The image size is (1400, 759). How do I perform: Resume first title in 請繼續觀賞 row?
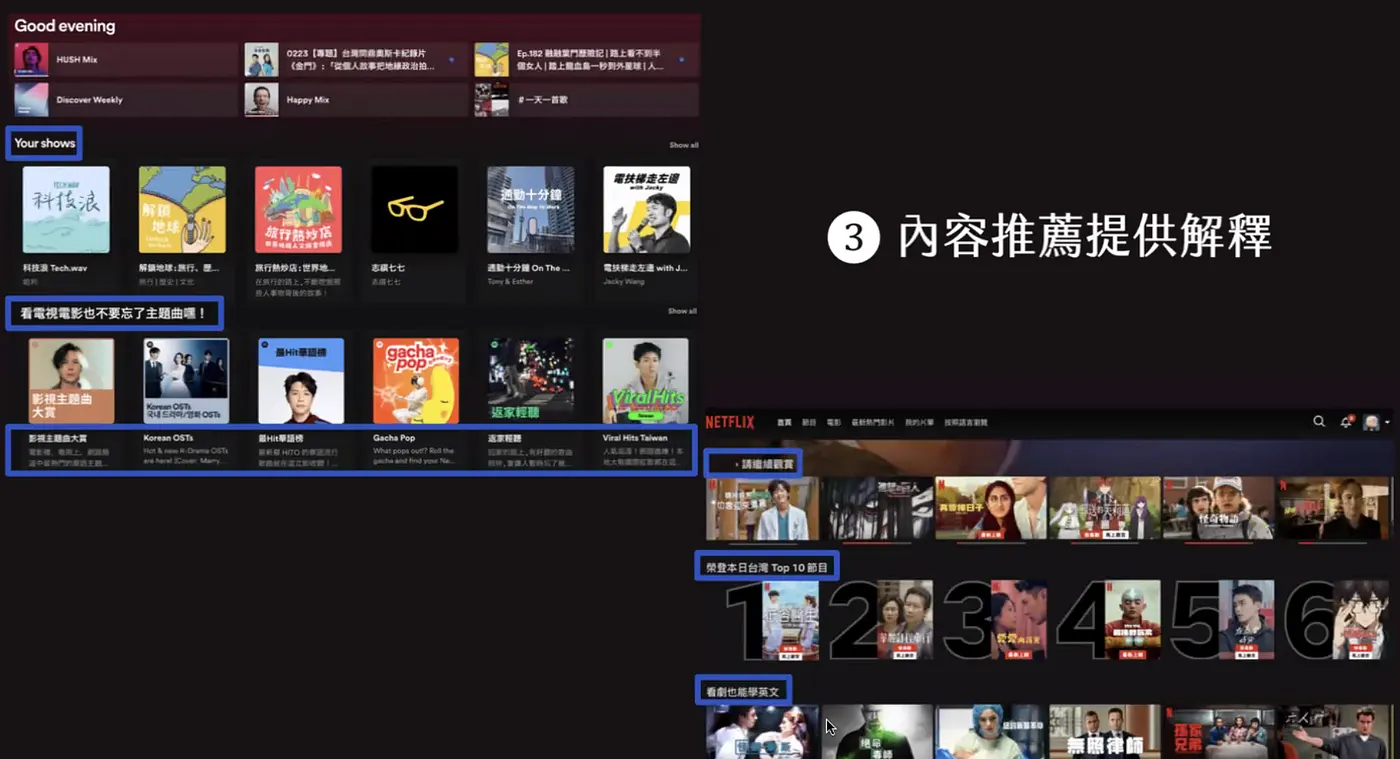762,509
